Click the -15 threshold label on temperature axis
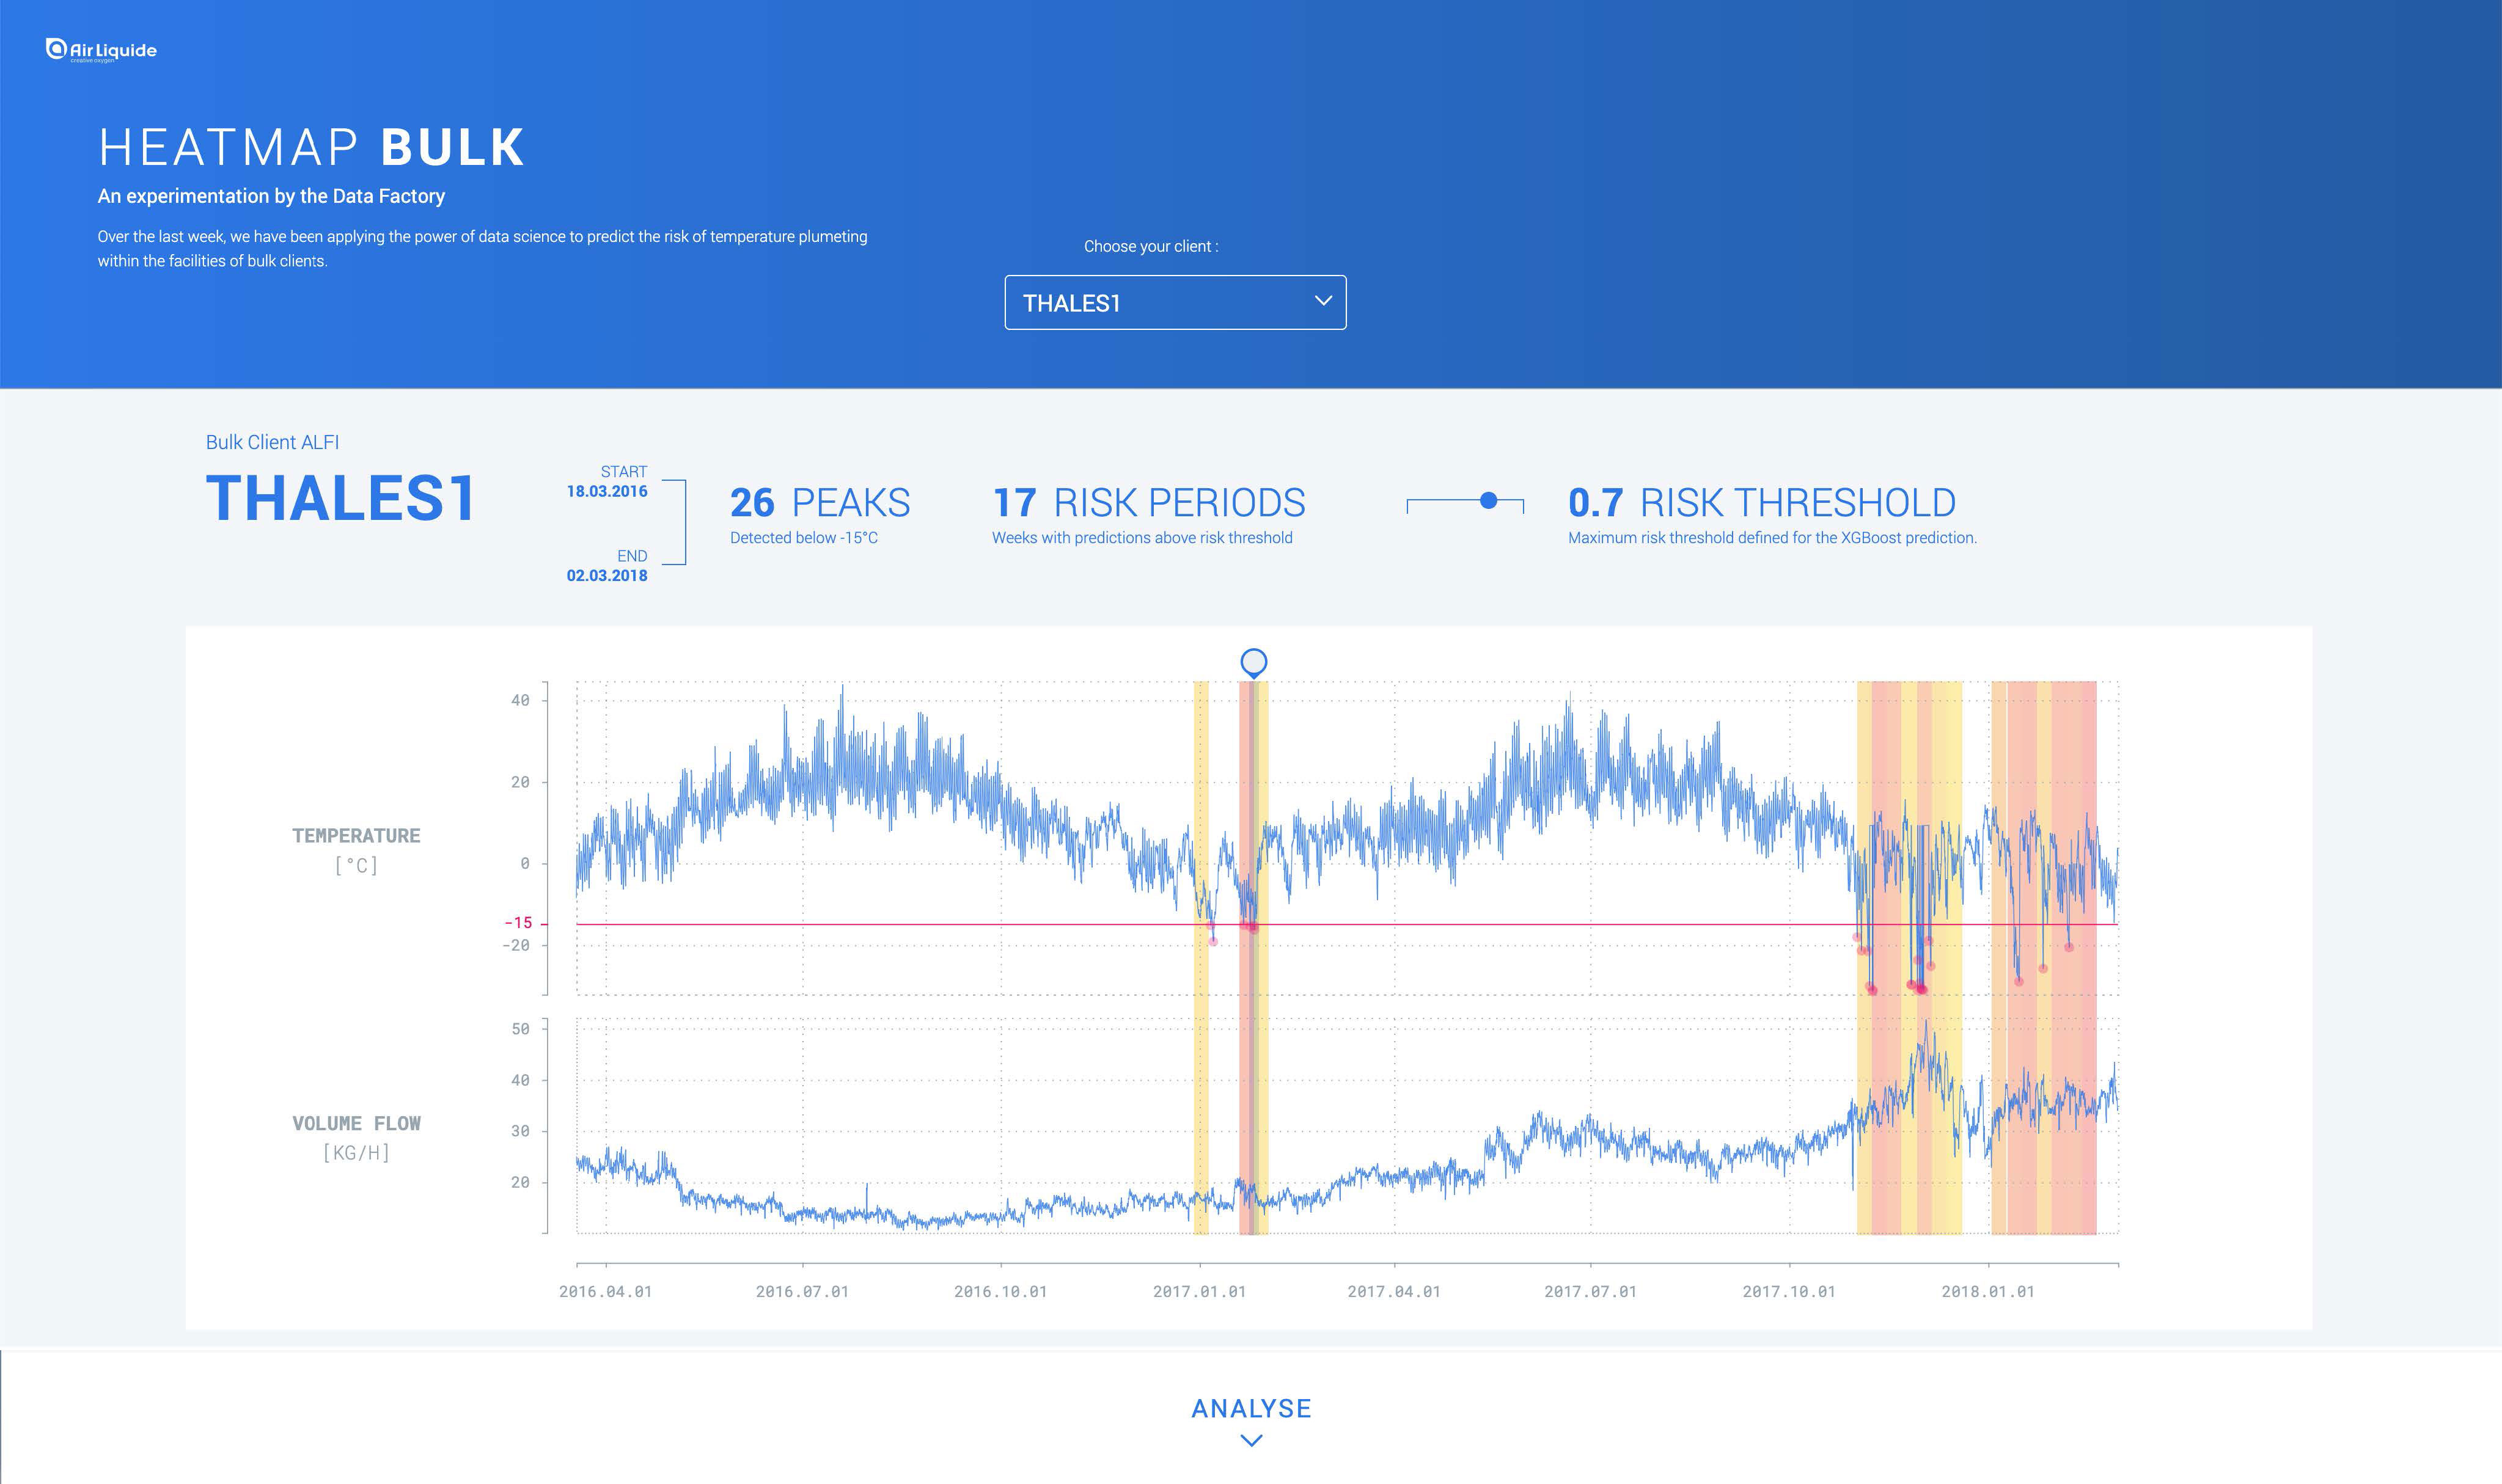2502x1484 pixels. pyautogui.click(x=518, y=922)
